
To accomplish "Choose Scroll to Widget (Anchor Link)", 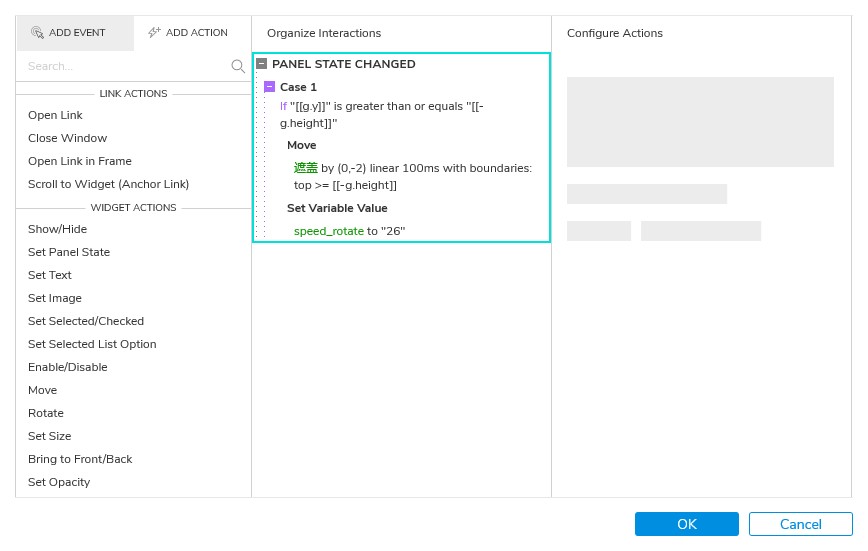I will (108, 184).
